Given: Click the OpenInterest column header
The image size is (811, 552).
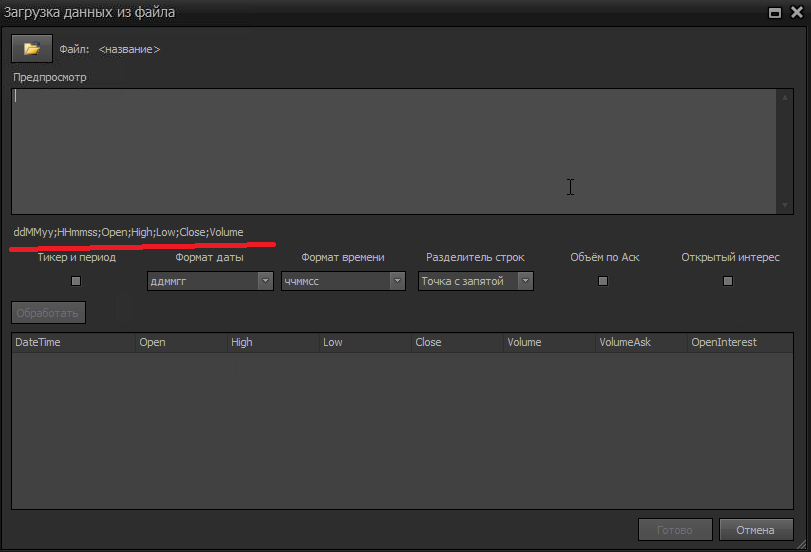Looking at the screenshot, I should [738, 342].
